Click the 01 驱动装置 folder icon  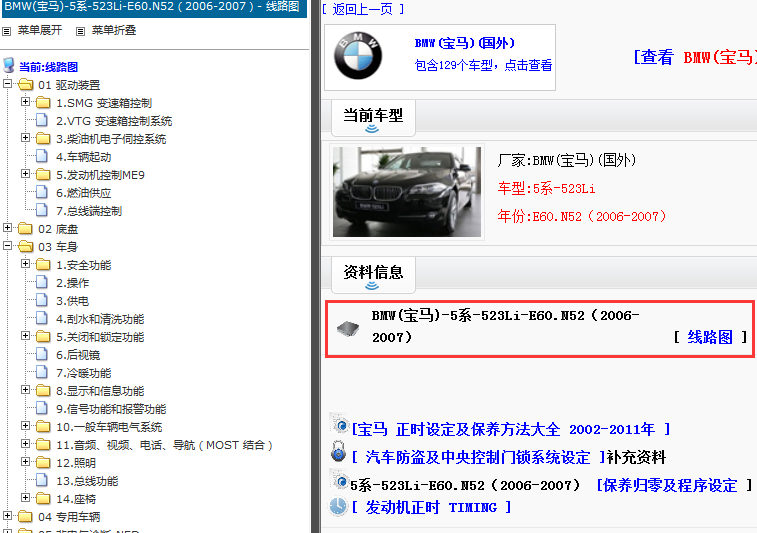[x=26, y=85]
